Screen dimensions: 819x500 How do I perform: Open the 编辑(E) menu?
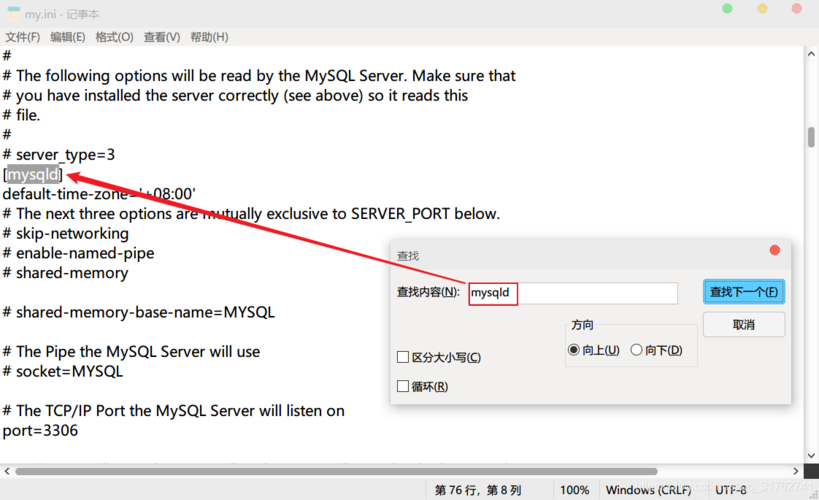(x=67, y=37)
